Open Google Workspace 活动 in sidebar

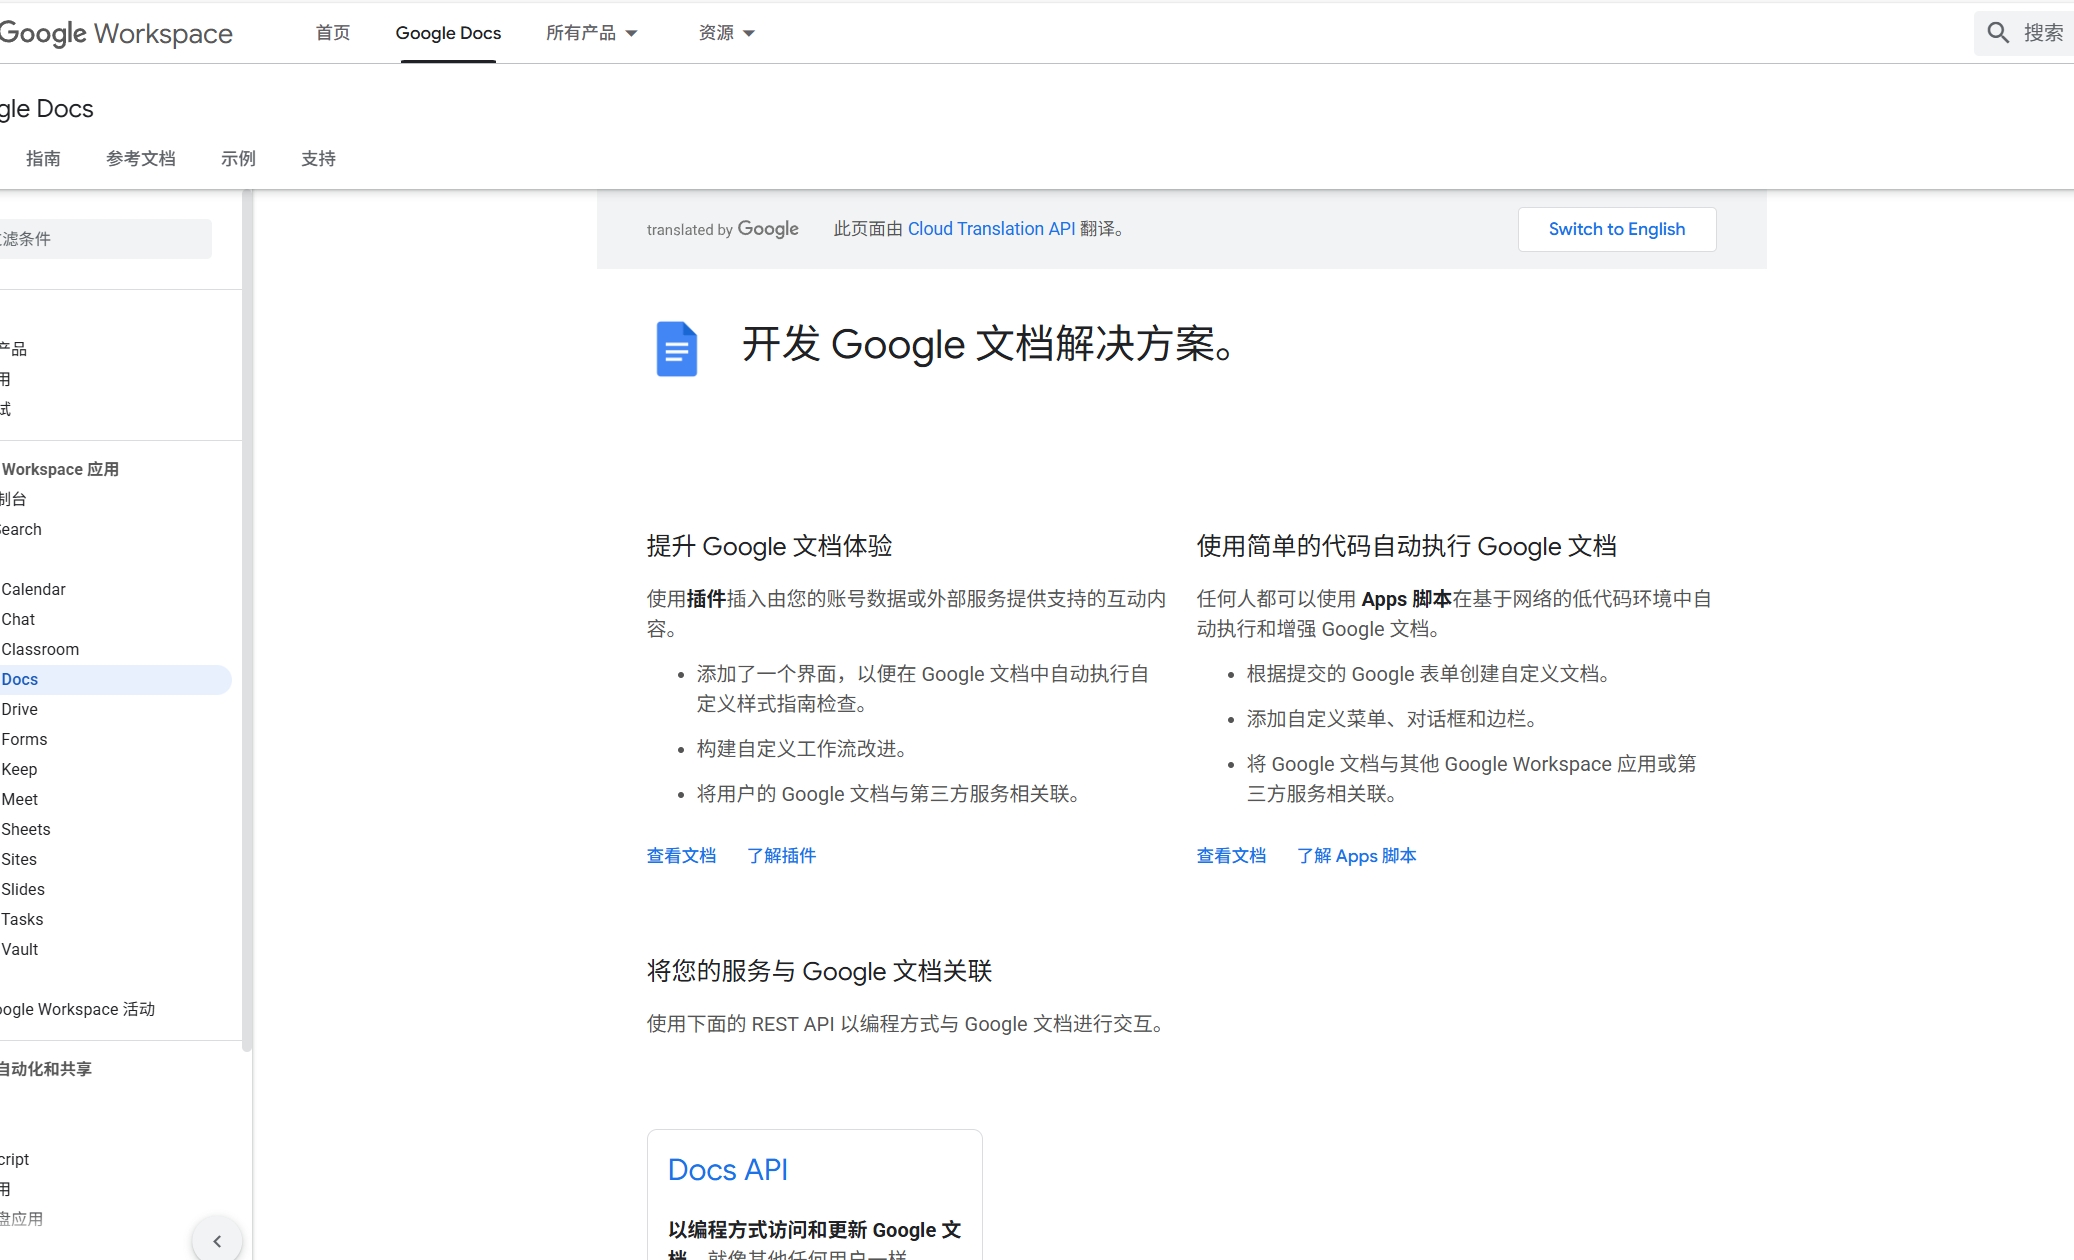[77, 1009]
